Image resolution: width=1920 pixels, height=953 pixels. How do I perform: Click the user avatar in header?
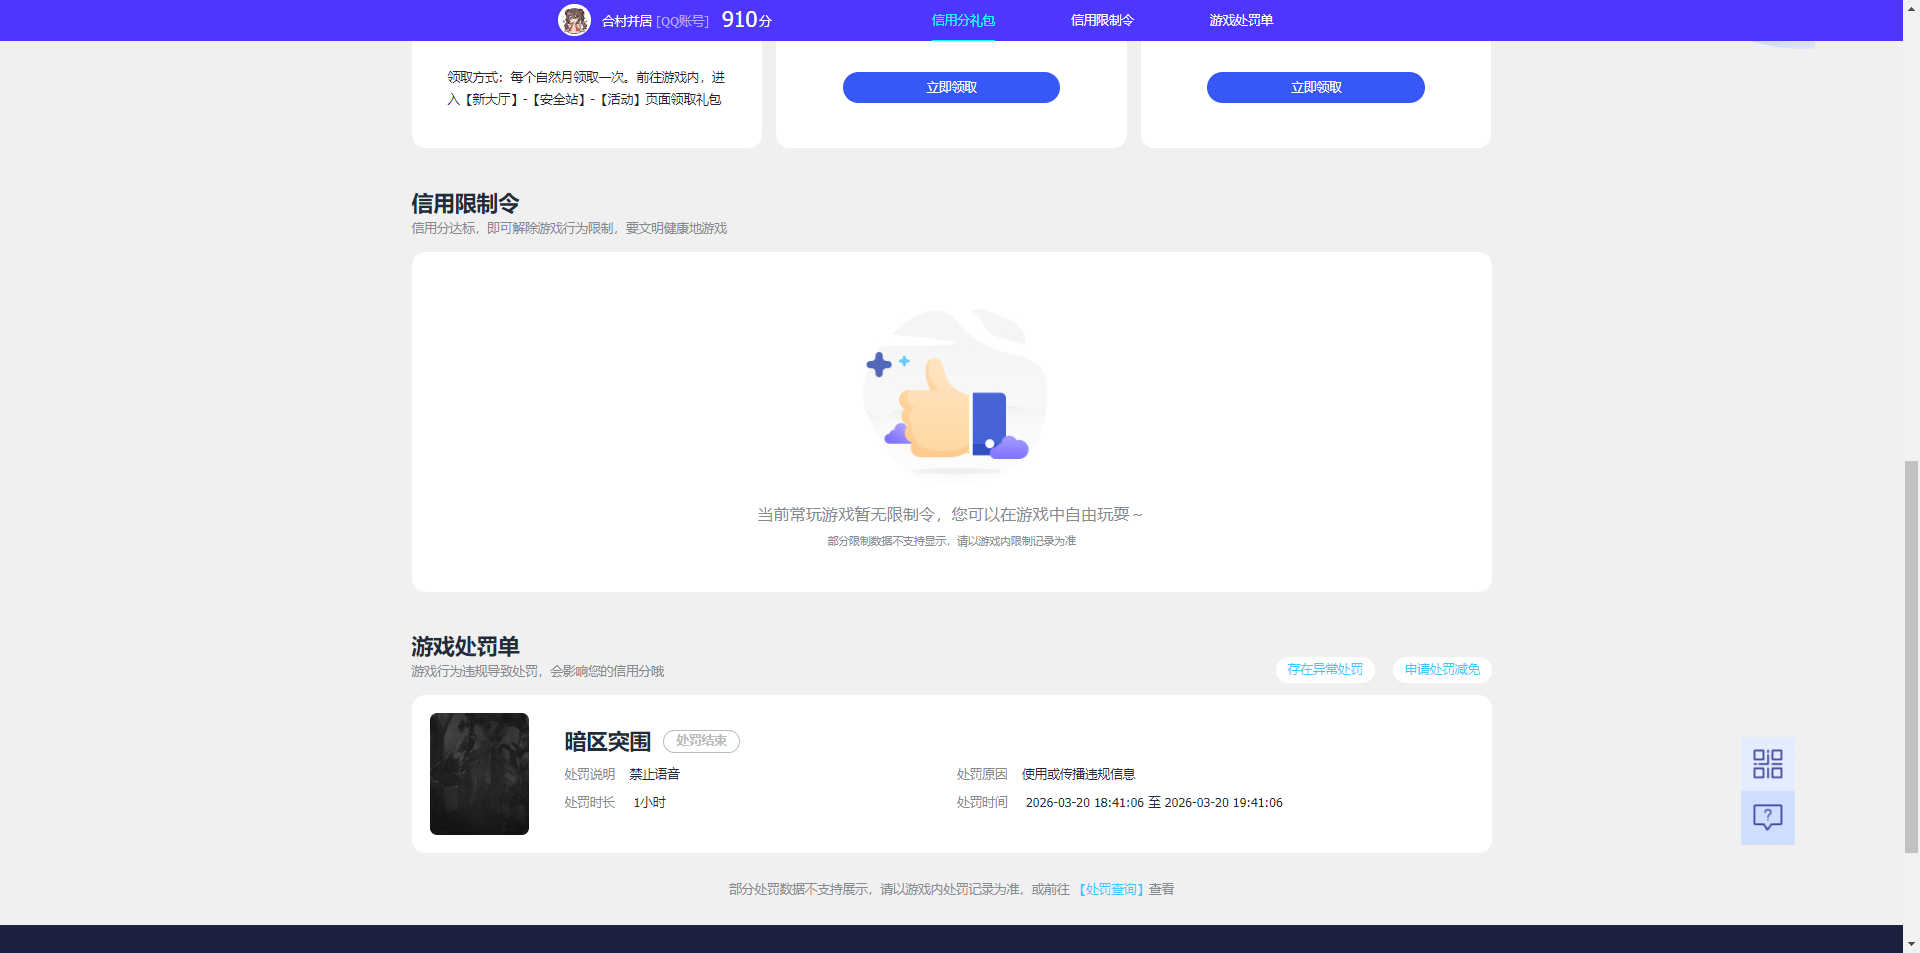pyautogui.click(x=574, y=20)
